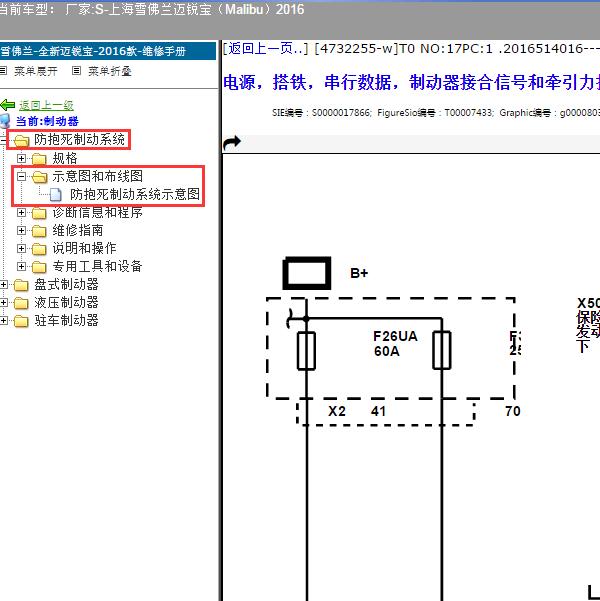Select 当前:制动器 label

click(x=47, y=121)
